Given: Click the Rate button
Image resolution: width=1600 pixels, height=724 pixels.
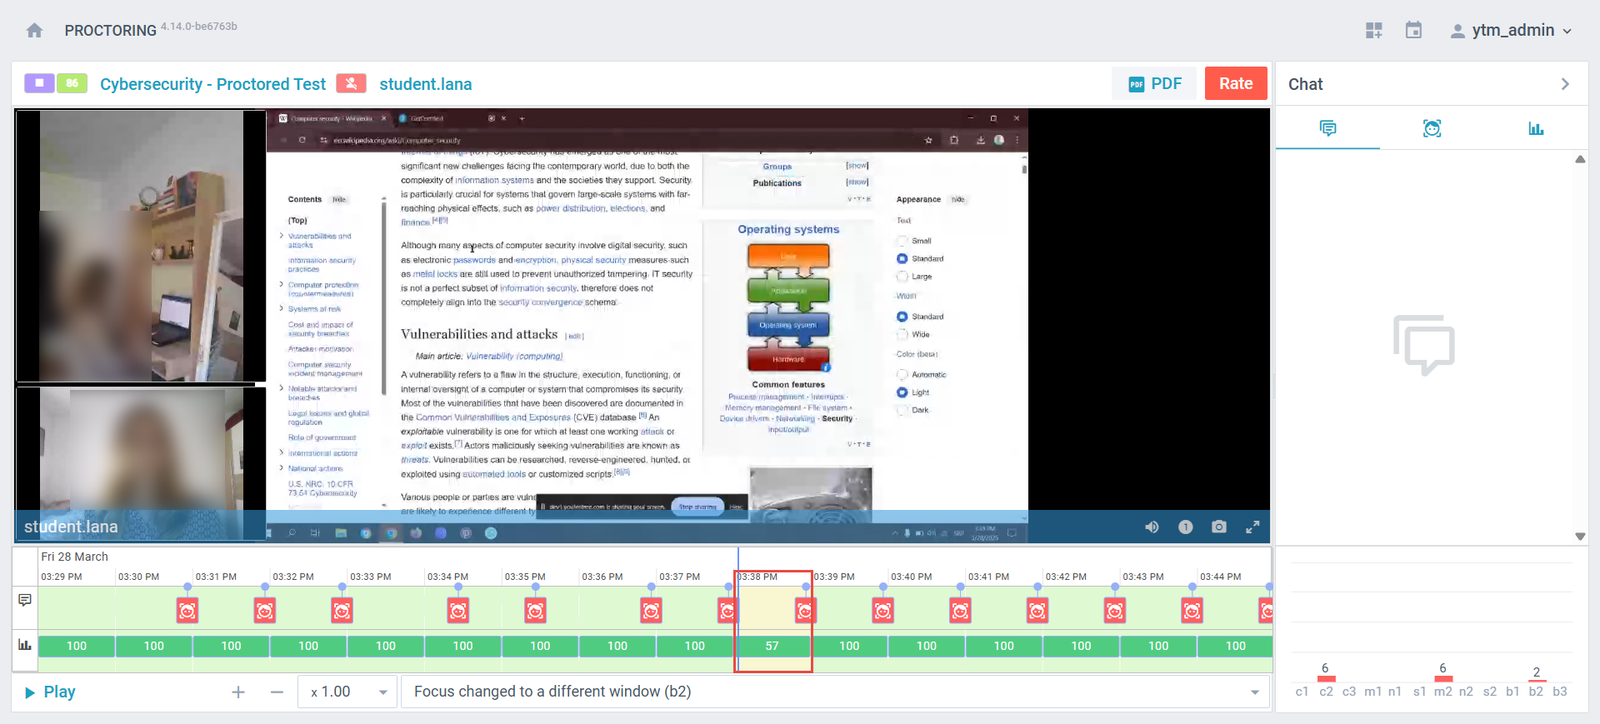Looking at the screenshot, I should [1235, 84].
